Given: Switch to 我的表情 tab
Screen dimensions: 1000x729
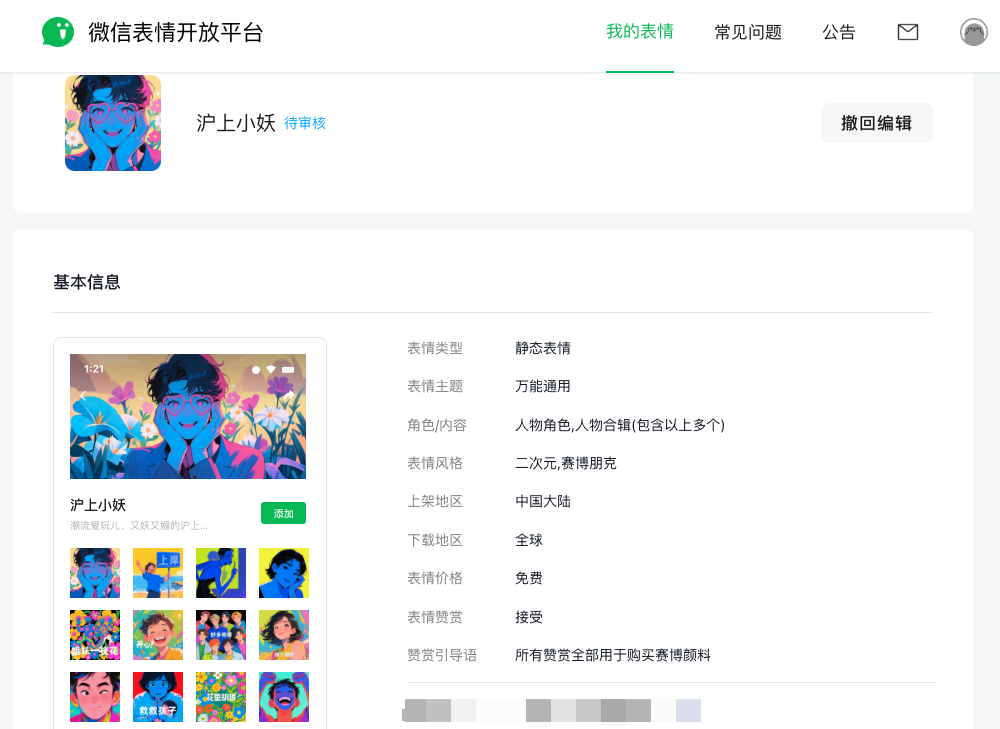Looking at the screenshot, I should pyautogui.click(x=640, y=32).
